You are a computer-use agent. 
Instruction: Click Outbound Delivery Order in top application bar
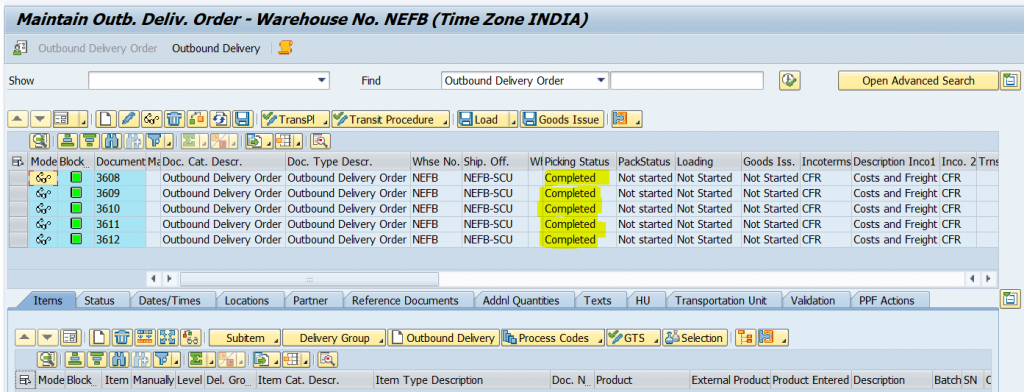pyautogui.click(x=98, y=48)
